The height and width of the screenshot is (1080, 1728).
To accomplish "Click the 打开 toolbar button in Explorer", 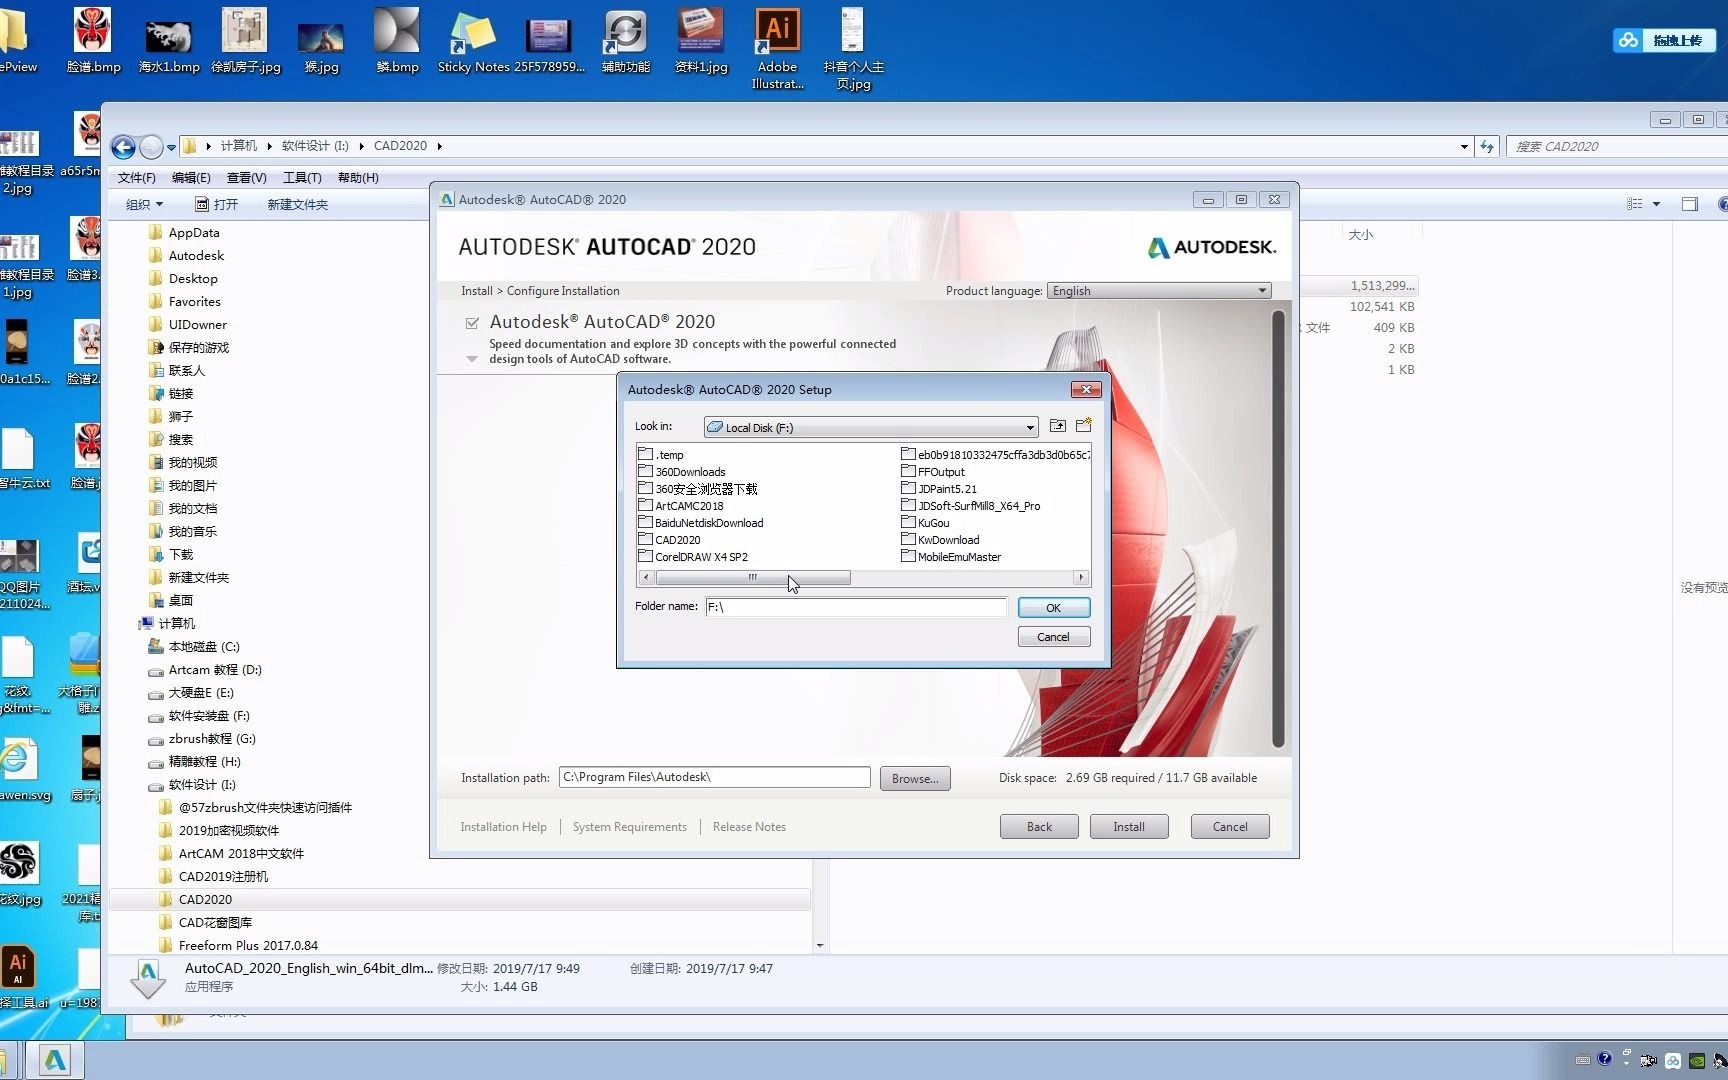I will pos(217,204).
